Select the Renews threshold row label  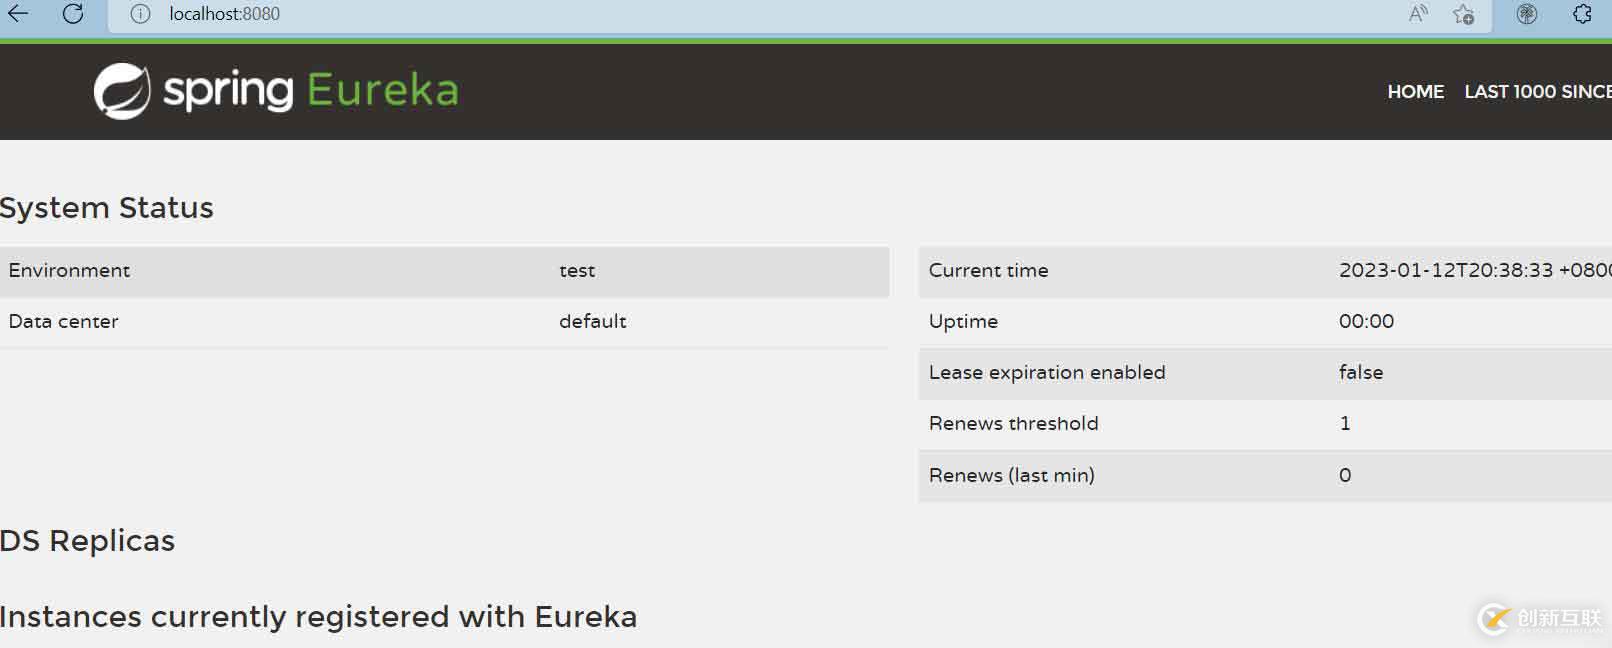point(1013,424)
